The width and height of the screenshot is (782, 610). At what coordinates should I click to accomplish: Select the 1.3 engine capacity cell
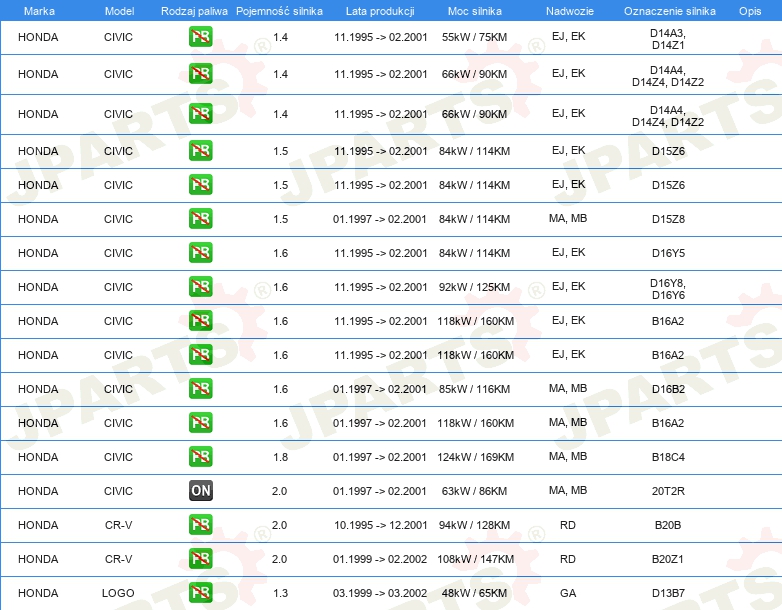pyautogui.click(x=280, y=593)
